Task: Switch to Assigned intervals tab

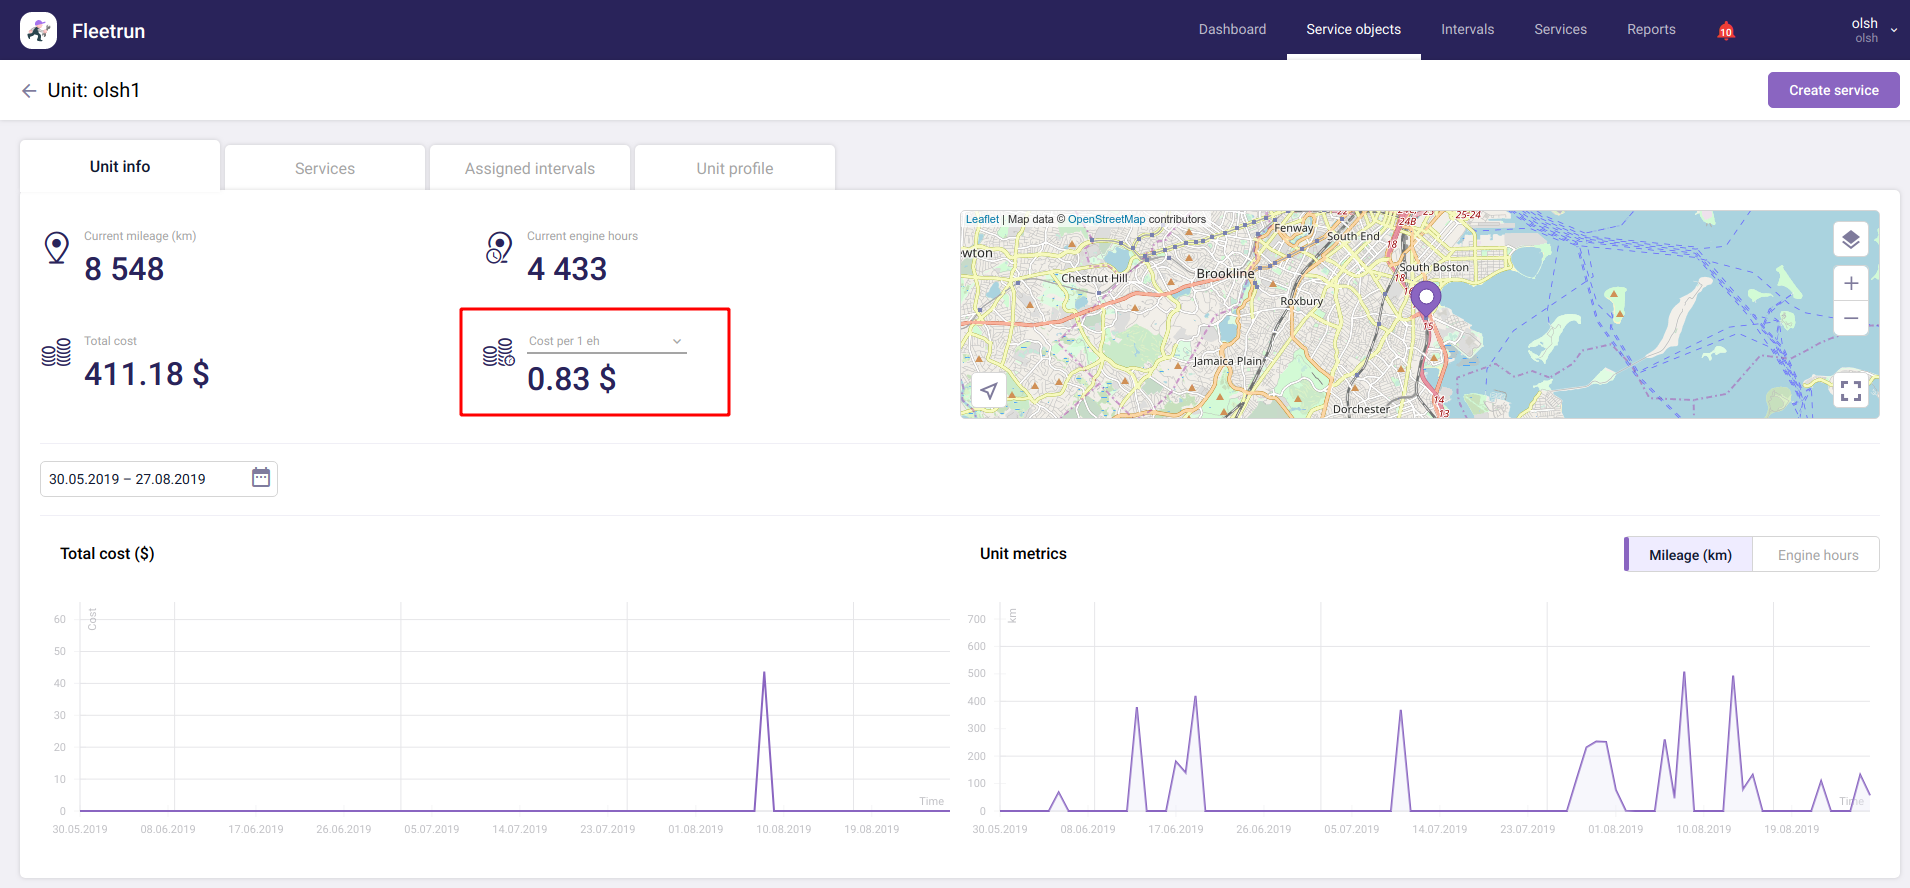Action: (x=530, y=168)
